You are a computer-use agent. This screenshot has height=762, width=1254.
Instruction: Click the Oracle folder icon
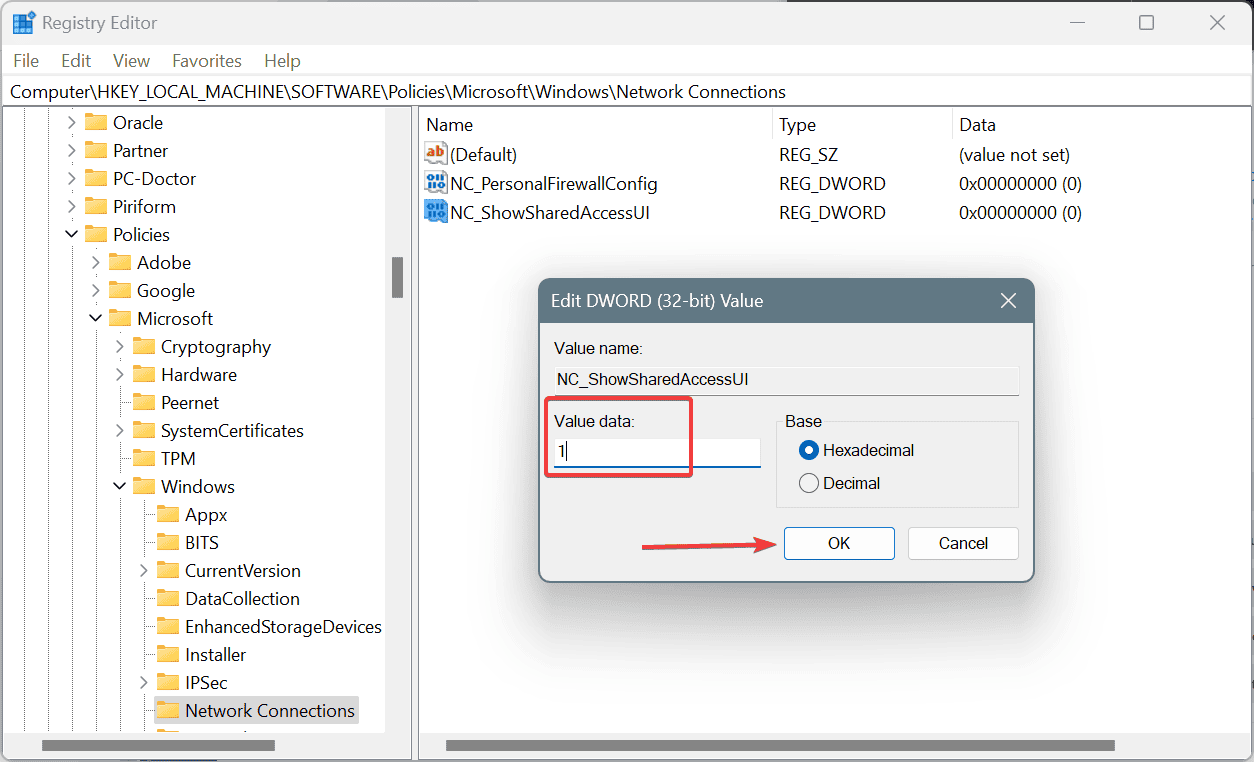(x=96, y=122)
